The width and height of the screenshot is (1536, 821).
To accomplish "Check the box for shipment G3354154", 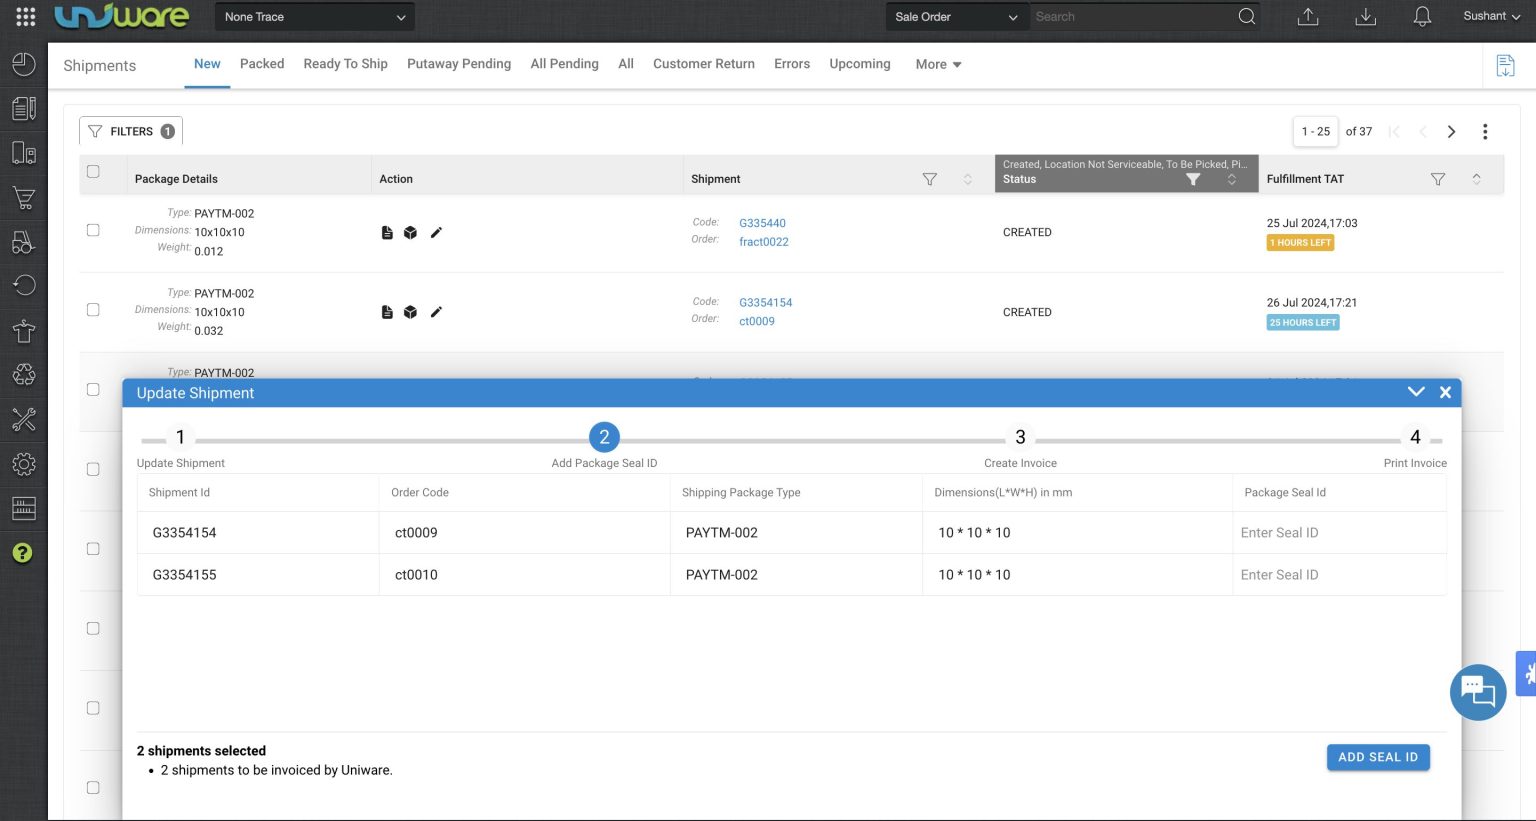I will (x=93, y=310).
